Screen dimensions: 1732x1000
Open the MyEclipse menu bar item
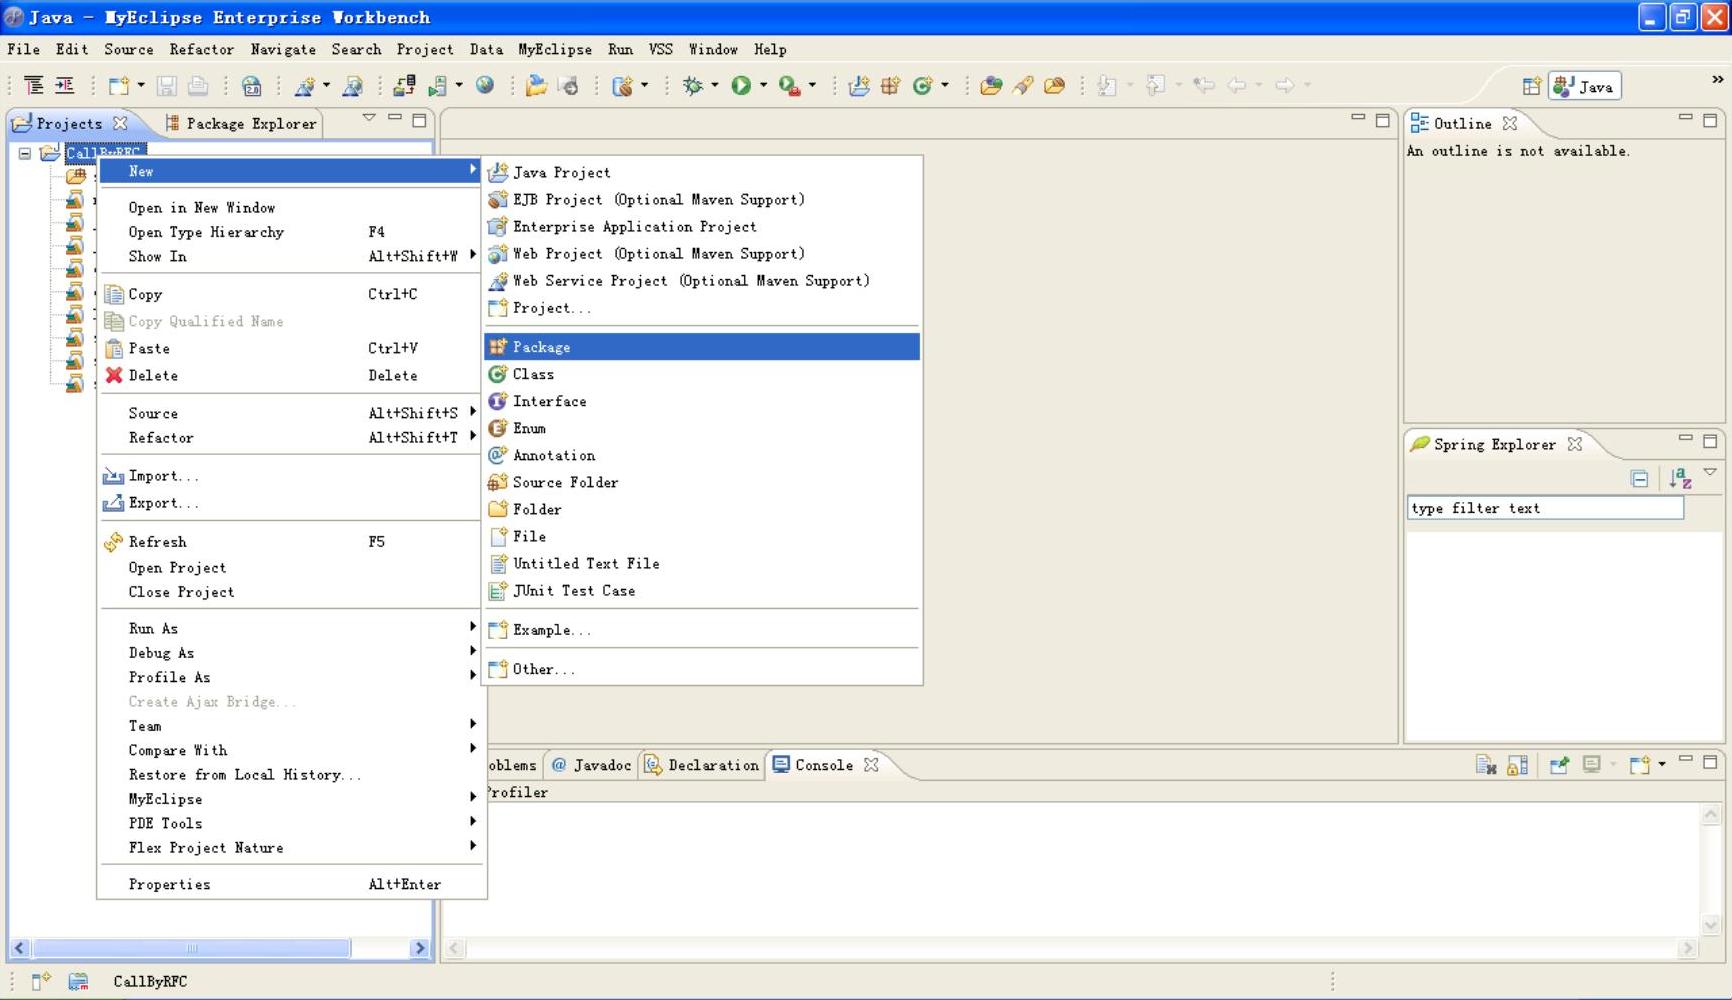point(555,49)
